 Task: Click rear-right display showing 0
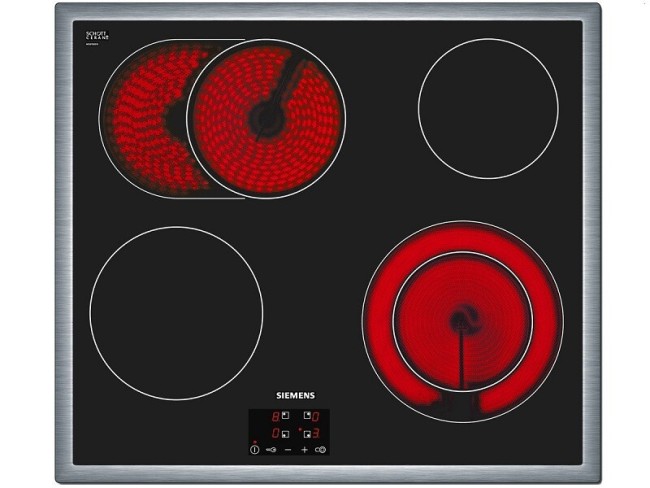pyautogui.click(x=316, y=417)
